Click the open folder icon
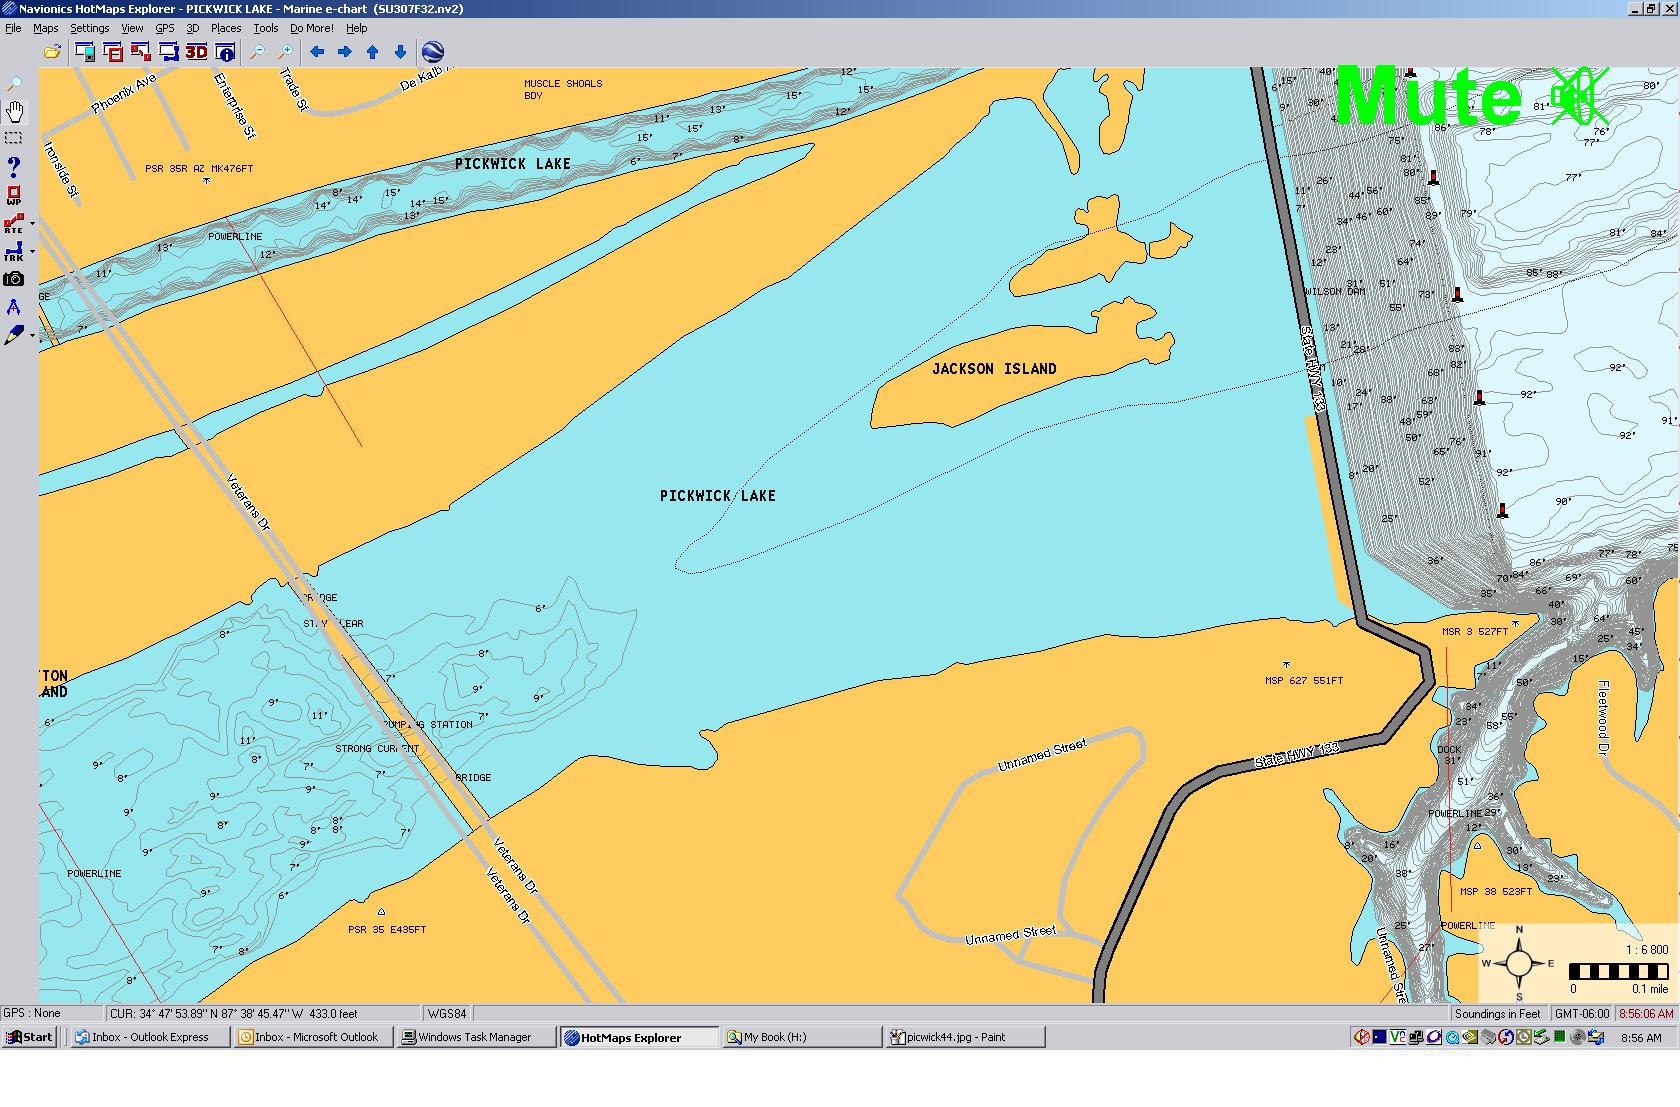Viewport: 1680px width, 1107px height. click(x=52, y=52)
